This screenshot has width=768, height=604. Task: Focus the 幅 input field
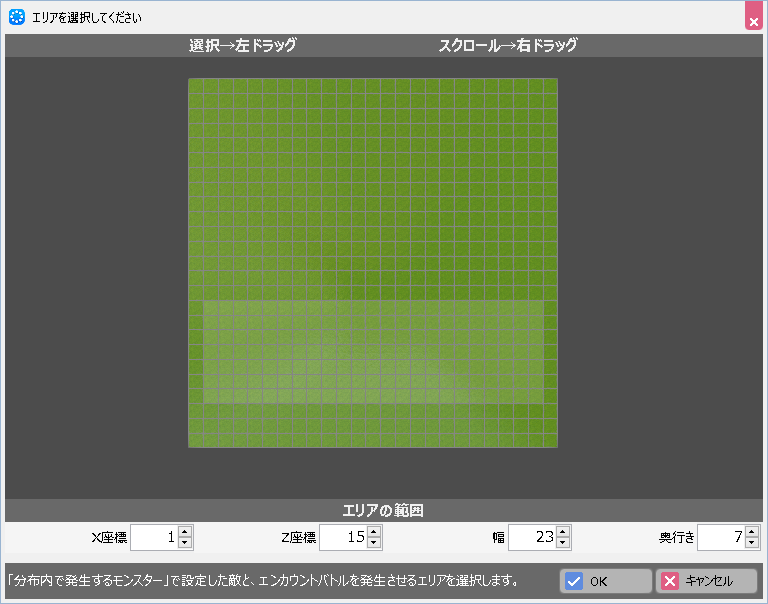click(x=531, y=538)
